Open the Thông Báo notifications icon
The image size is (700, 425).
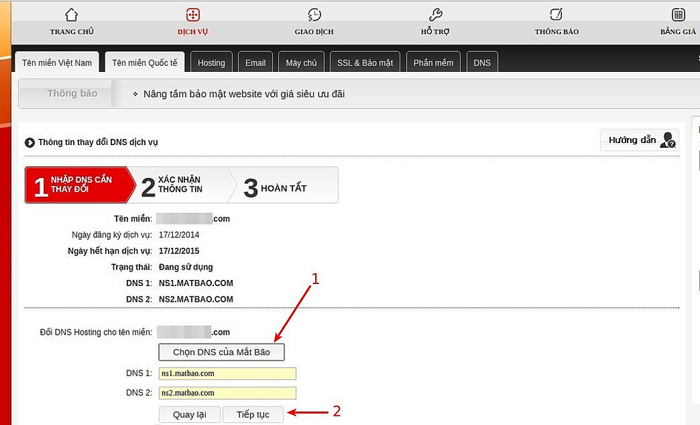[557, 15]
